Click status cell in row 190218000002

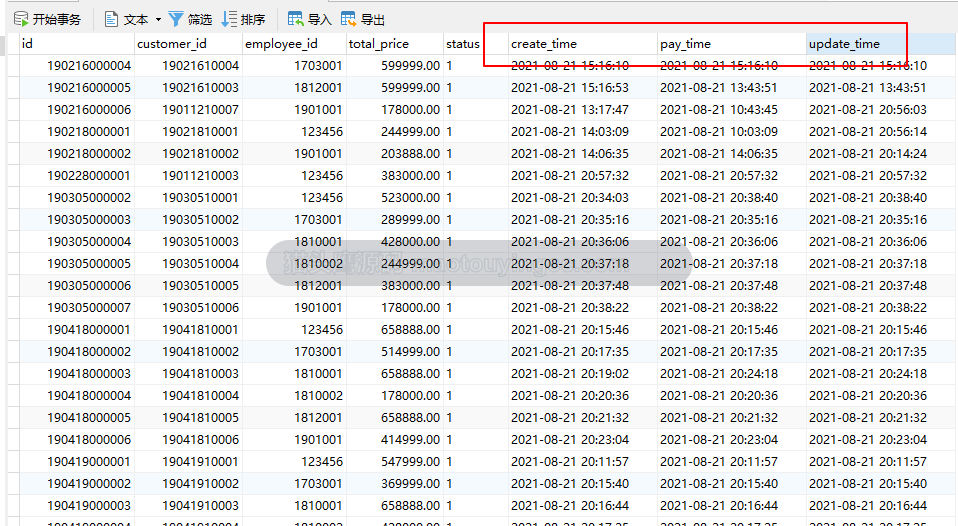point(476,154)
